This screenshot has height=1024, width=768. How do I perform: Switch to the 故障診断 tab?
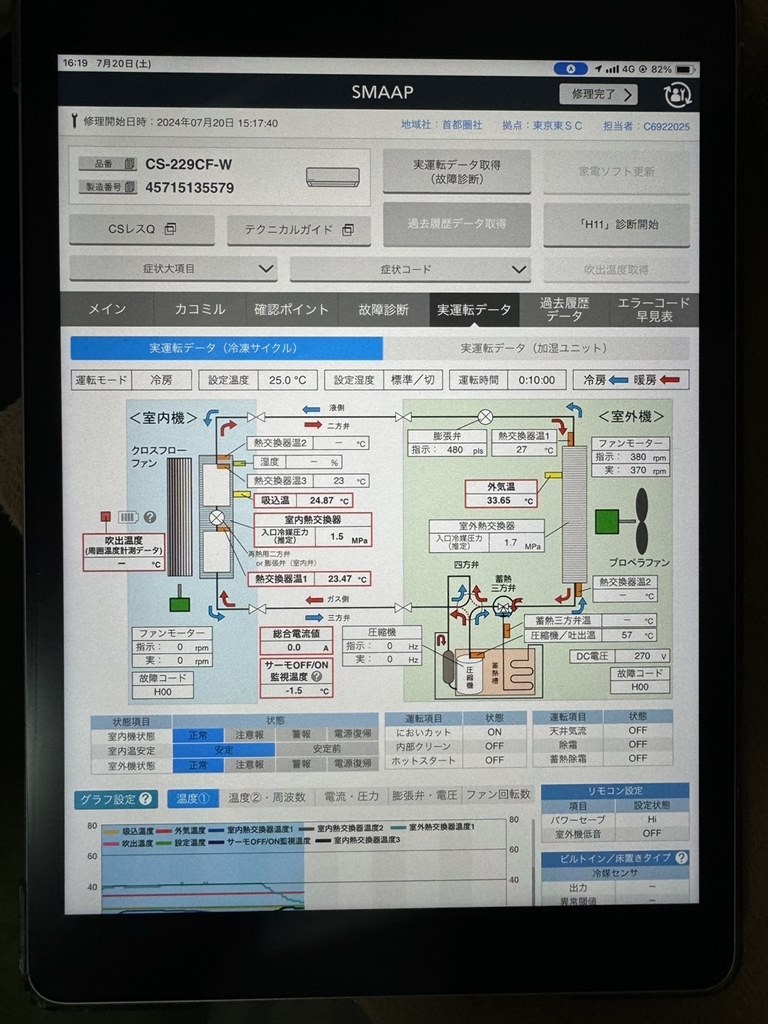(x=383, y=309)
